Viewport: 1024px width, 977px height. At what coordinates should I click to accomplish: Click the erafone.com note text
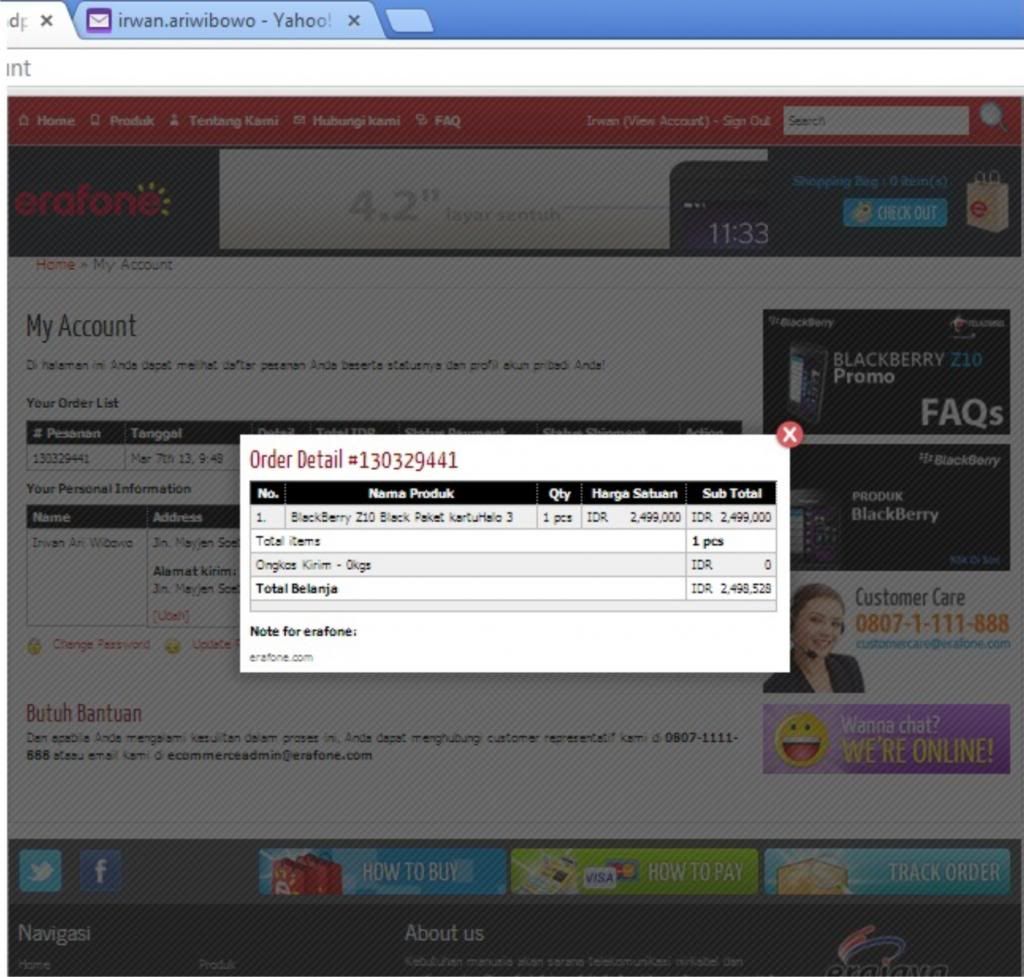click(281, 658)
